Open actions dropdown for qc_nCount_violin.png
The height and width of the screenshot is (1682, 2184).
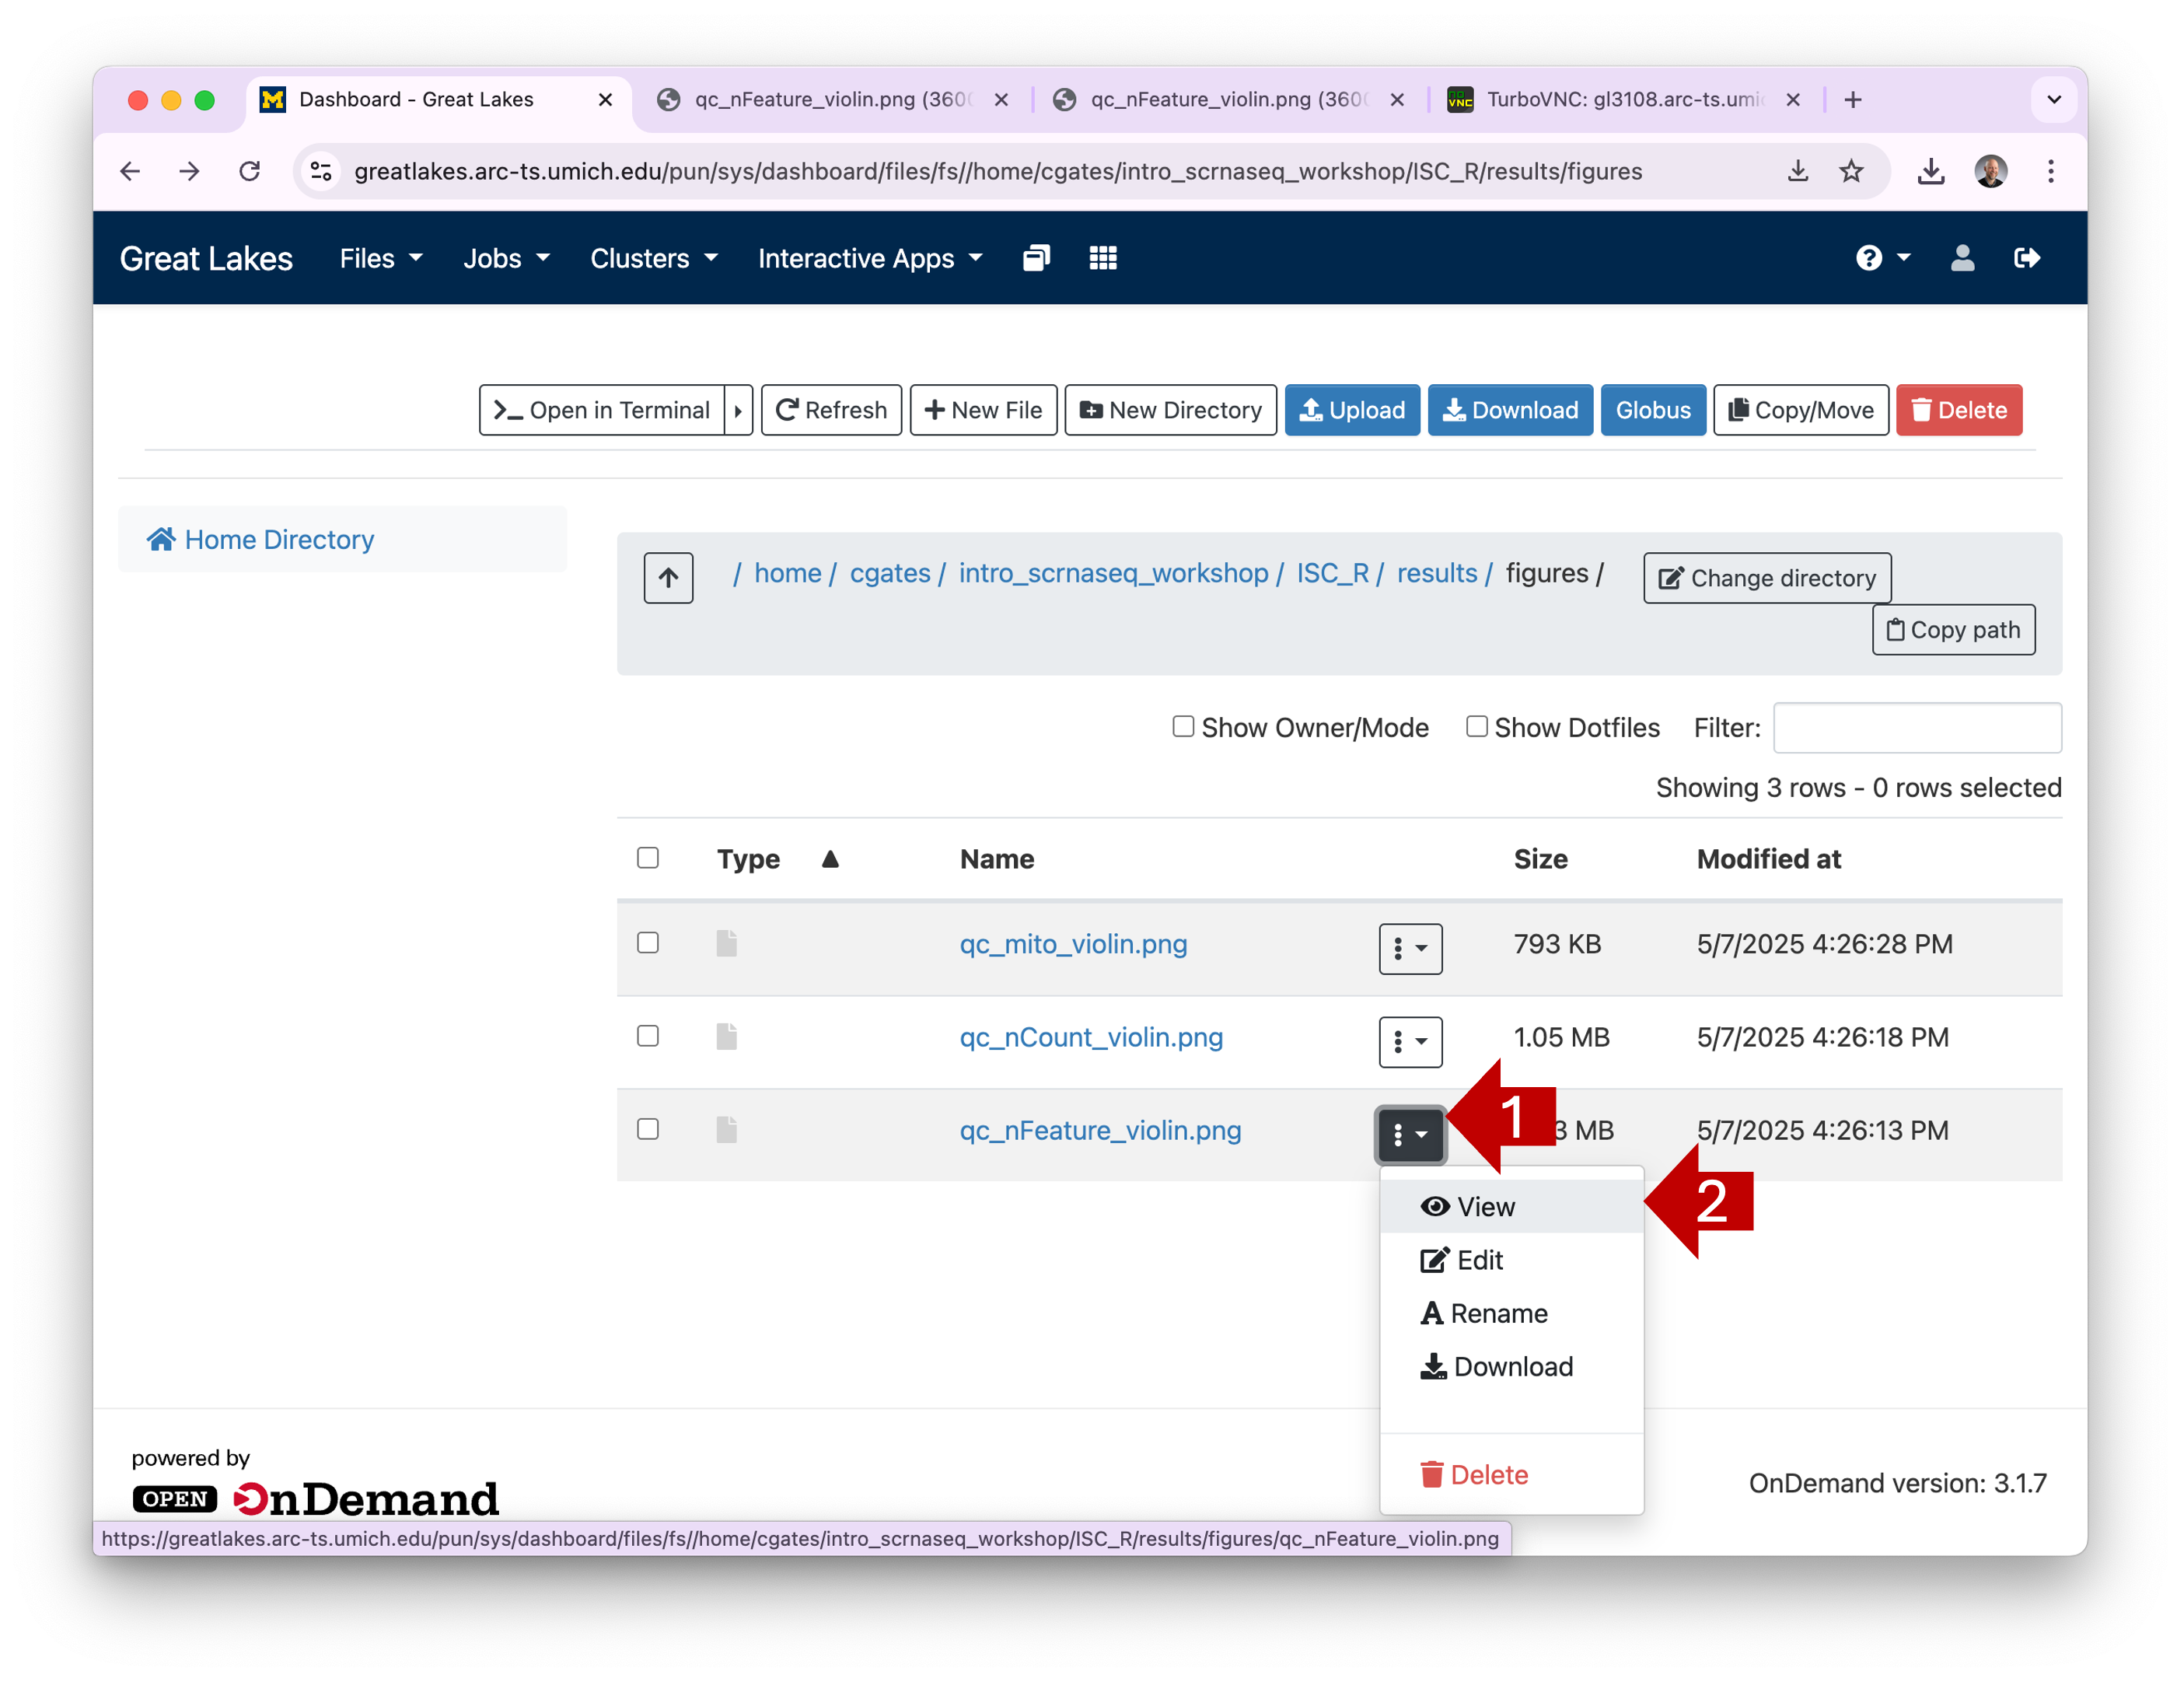point(1409,1042)
